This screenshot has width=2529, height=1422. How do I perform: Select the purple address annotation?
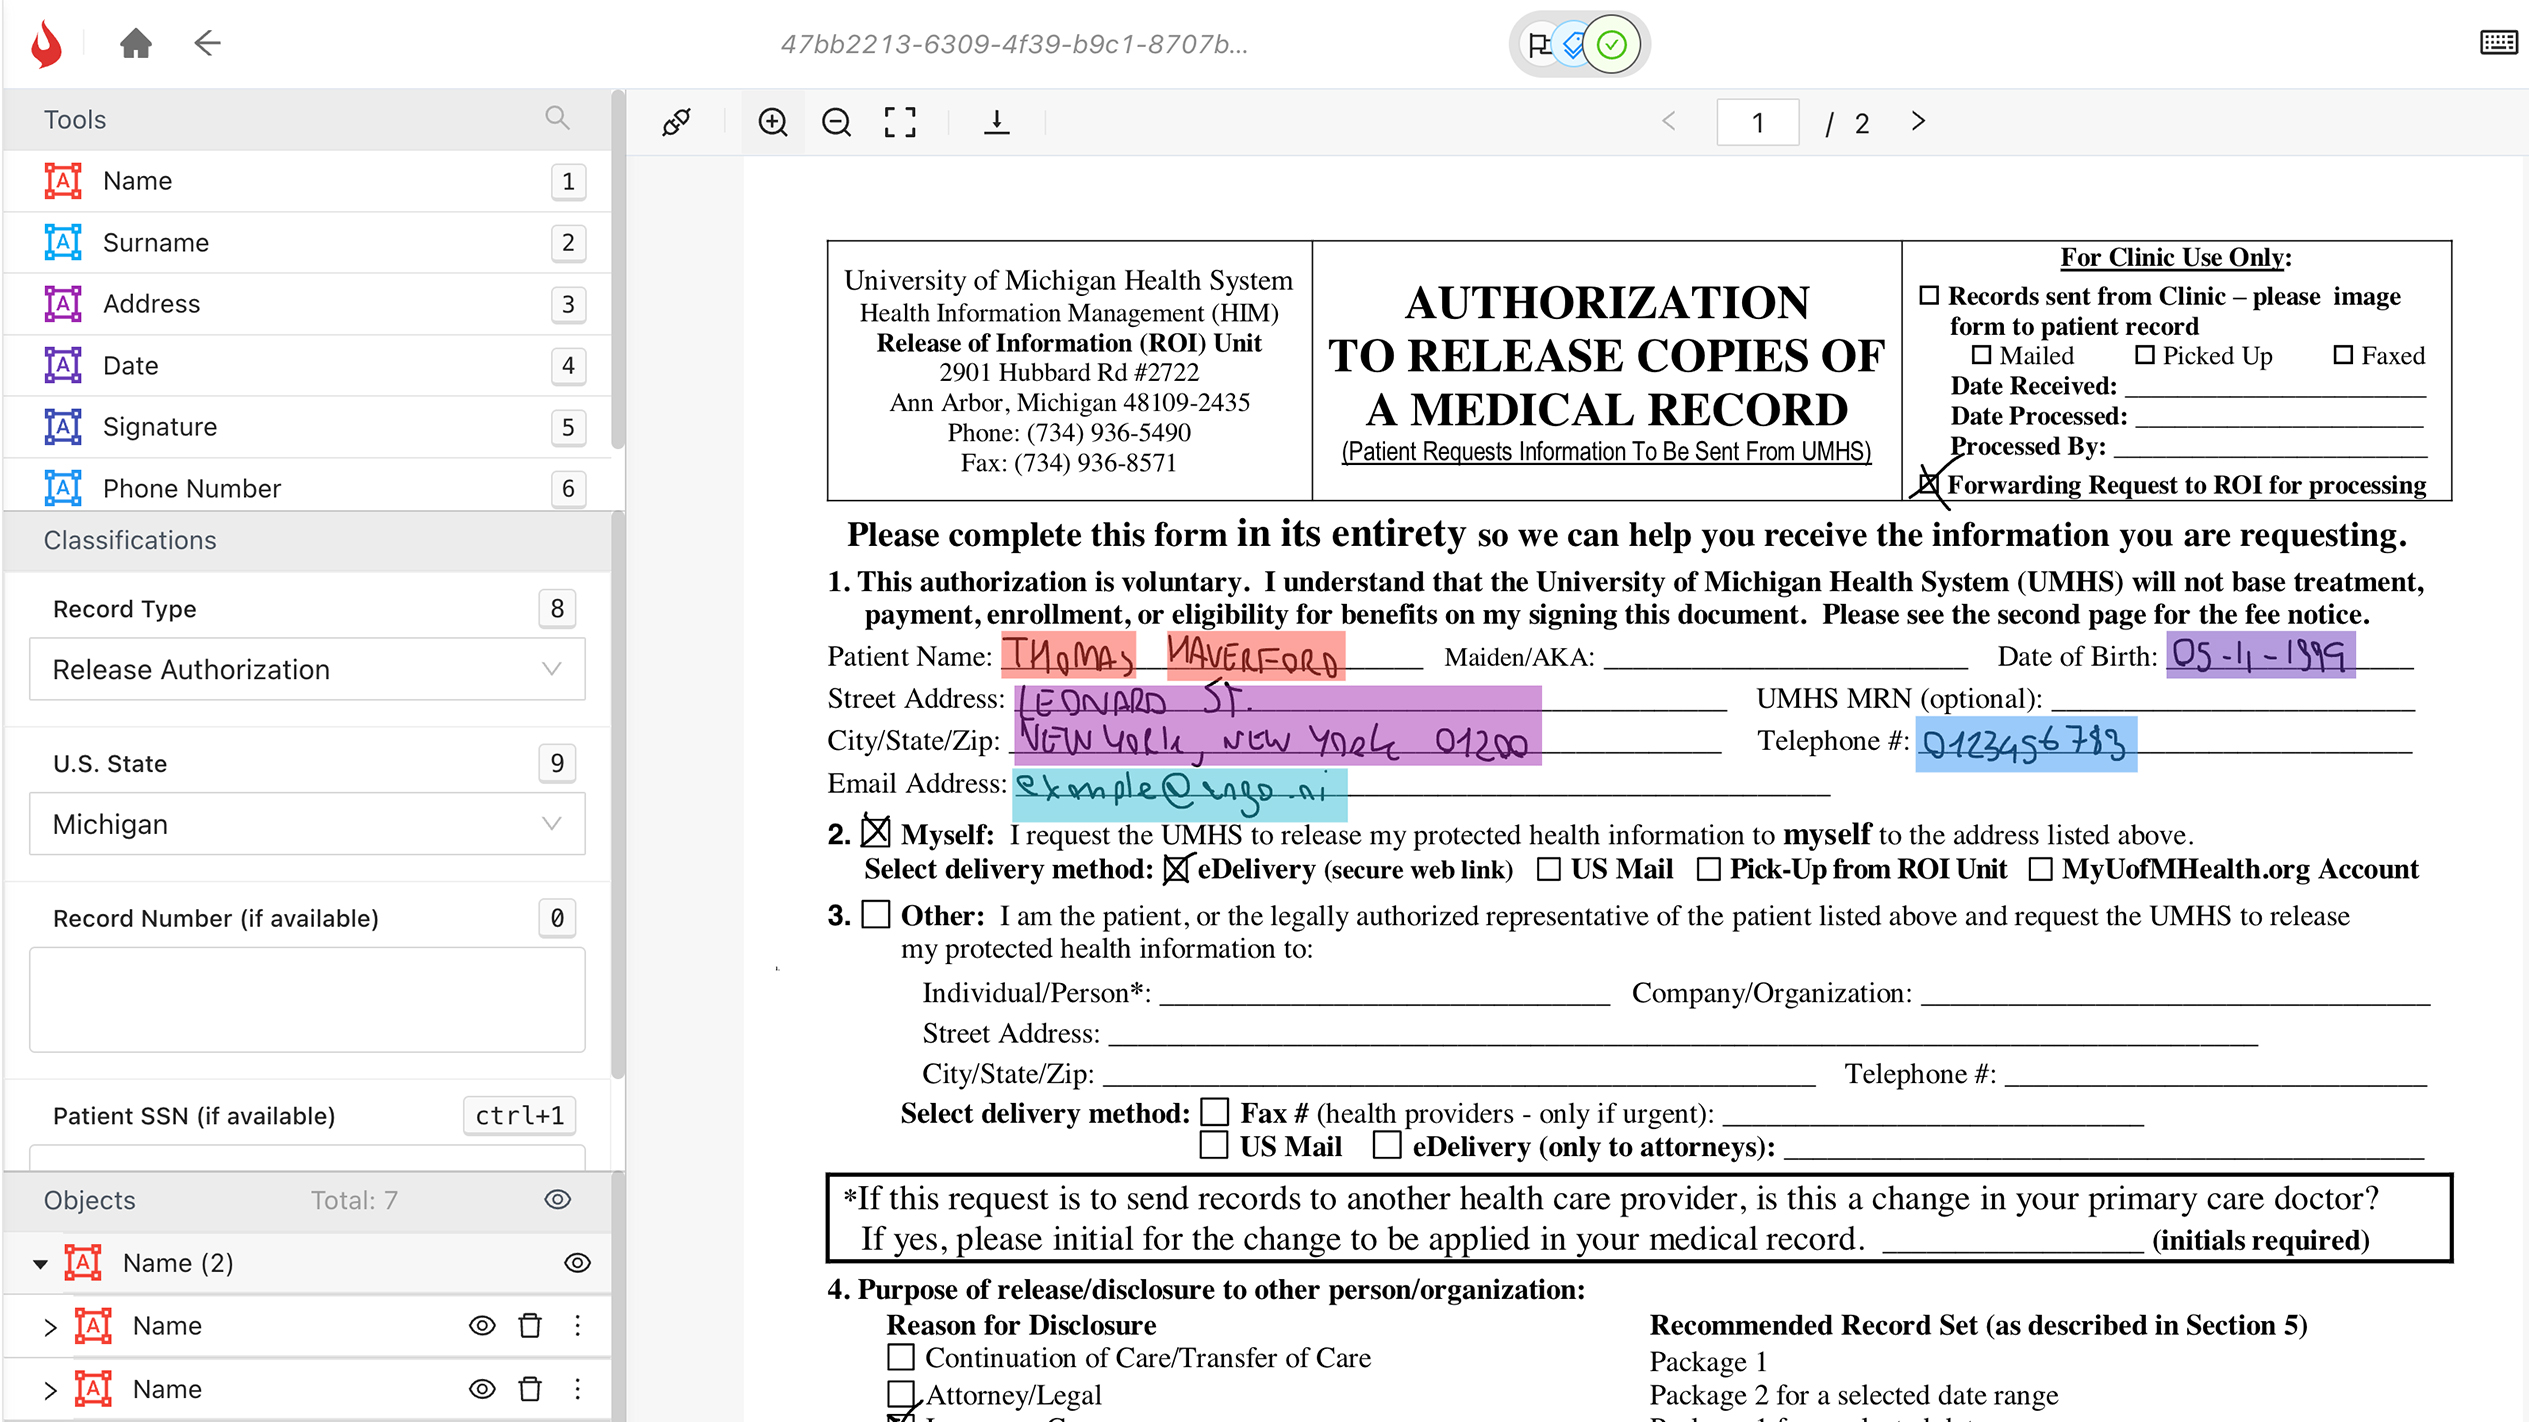1277,725
